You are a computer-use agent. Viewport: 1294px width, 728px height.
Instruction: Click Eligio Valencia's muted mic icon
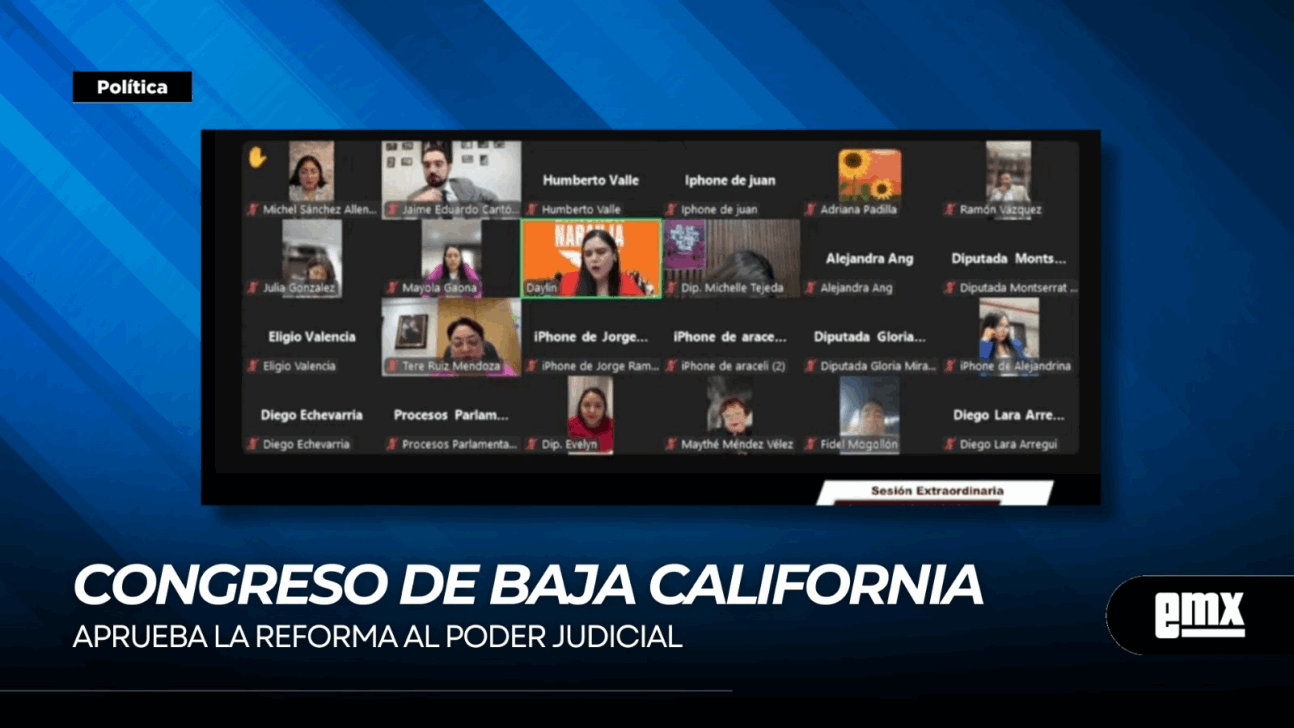254,366
